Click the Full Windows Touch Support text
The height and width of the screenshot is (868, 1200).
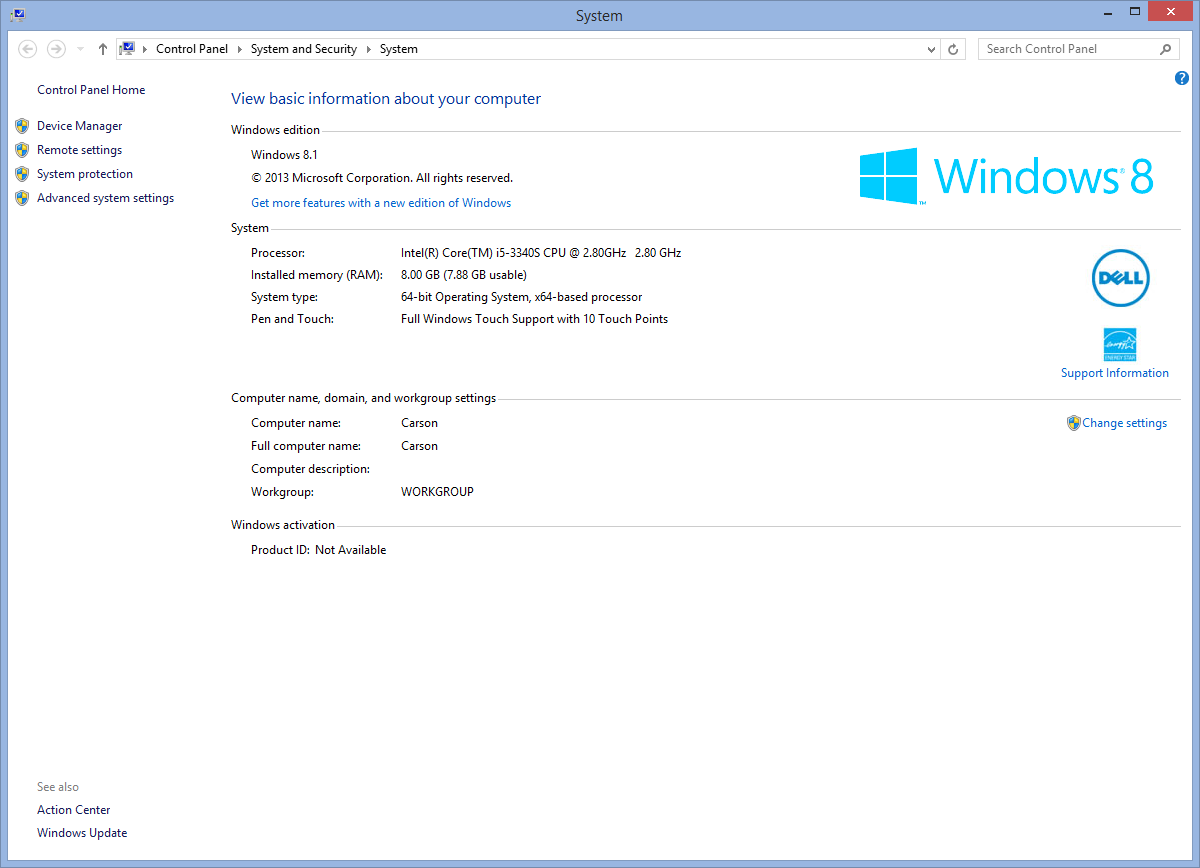point(535,319)
